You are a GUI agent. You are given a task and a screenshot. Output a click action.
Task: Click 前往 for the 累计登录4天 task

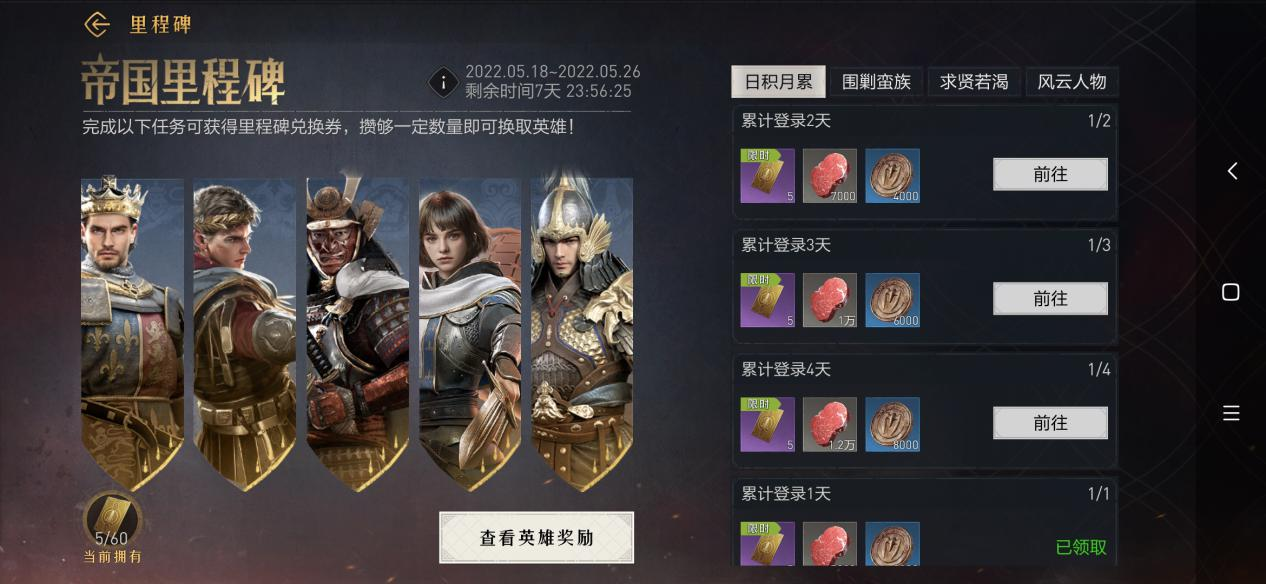(x=1050, y=423)
